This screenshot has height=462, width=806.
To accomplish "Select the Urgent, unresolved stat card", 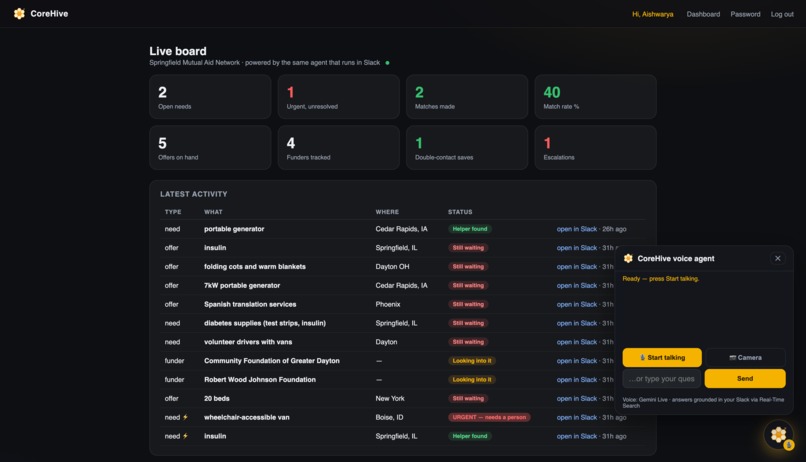I will click(339, 97).
